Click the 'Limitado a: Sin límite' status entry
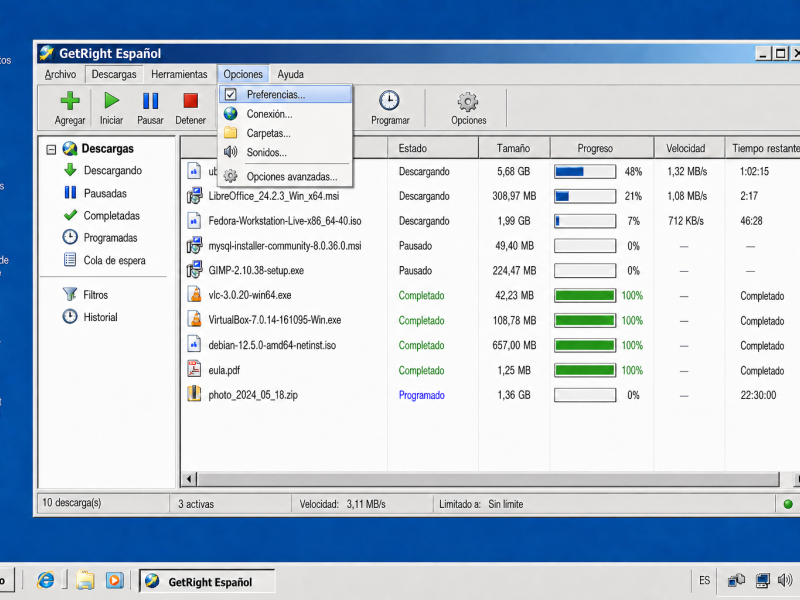The image size is (800, 600). (x=481, y=504)
